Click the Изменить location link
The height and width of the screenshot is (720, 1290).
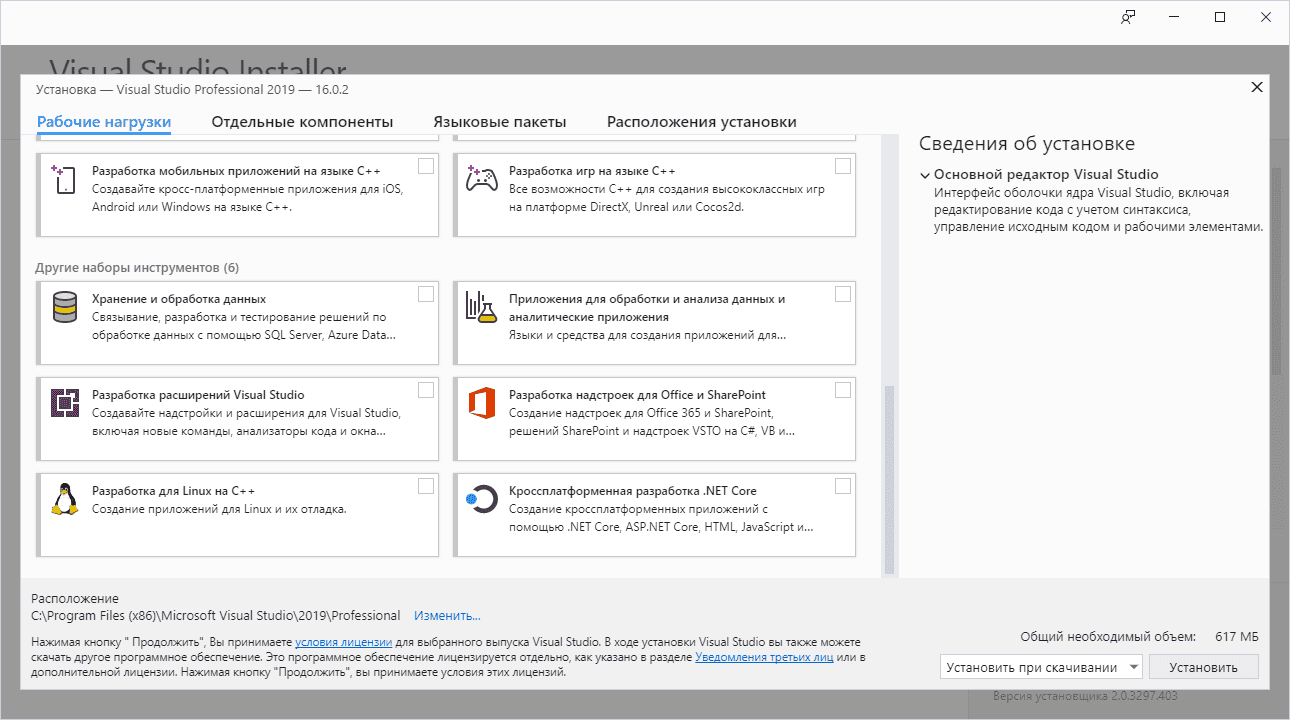coord(447,616)
